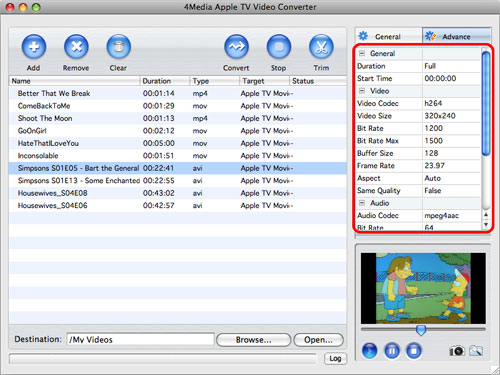Click the Open... destination button
This screenshot has height=375, width=500.
coord(318,340)
